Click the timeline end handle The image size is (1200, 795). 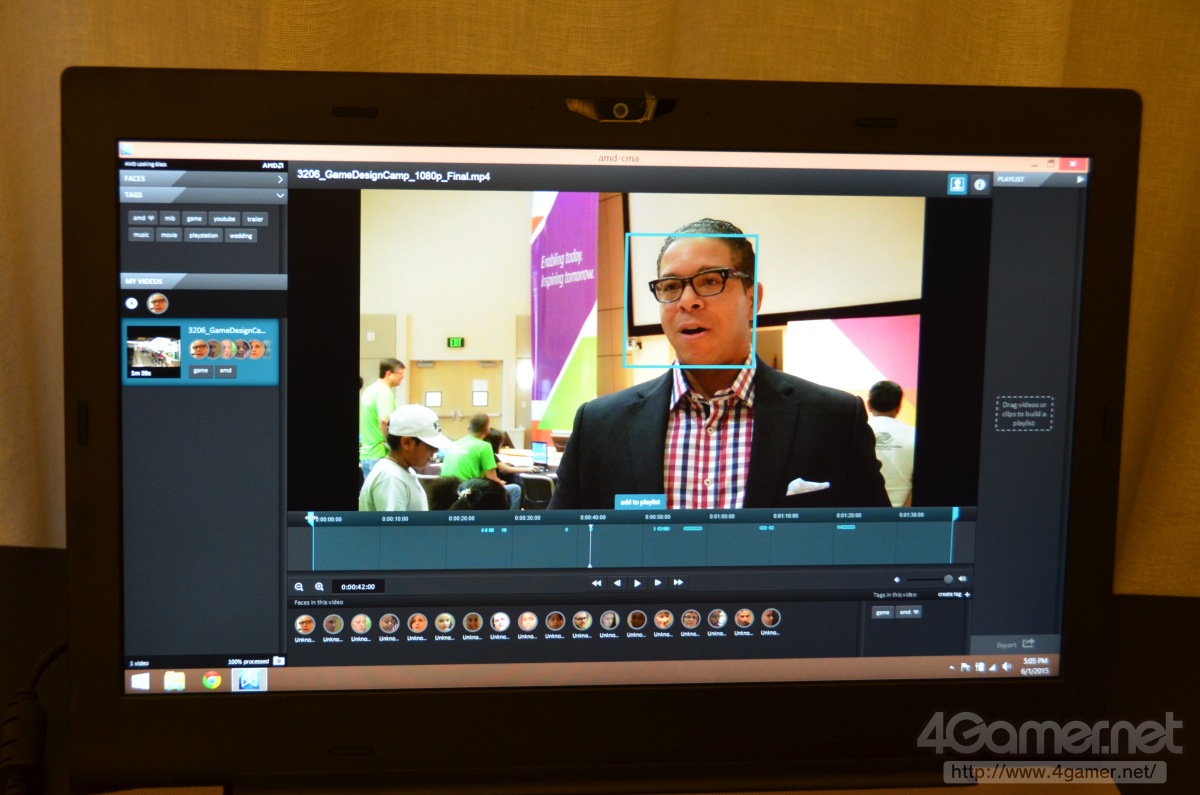tap(954, 514)
